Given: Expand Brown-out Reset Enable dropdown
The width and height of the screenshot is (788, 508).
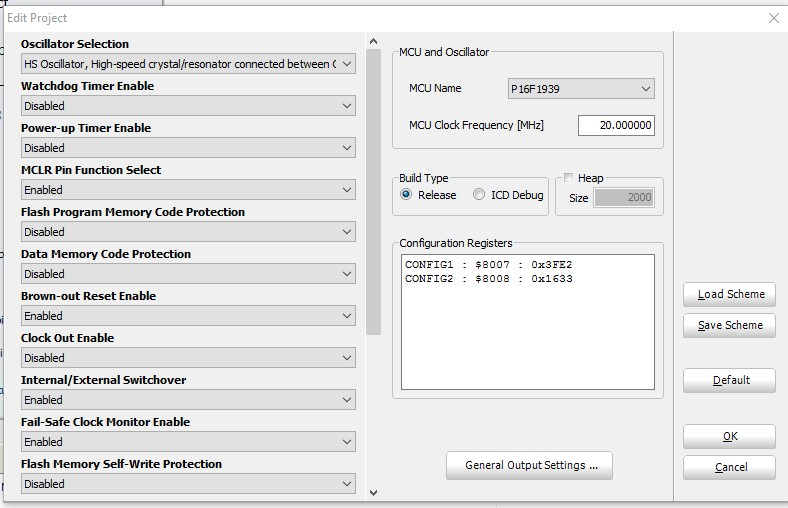Looking at the screenshot, I should coord(188,316).
